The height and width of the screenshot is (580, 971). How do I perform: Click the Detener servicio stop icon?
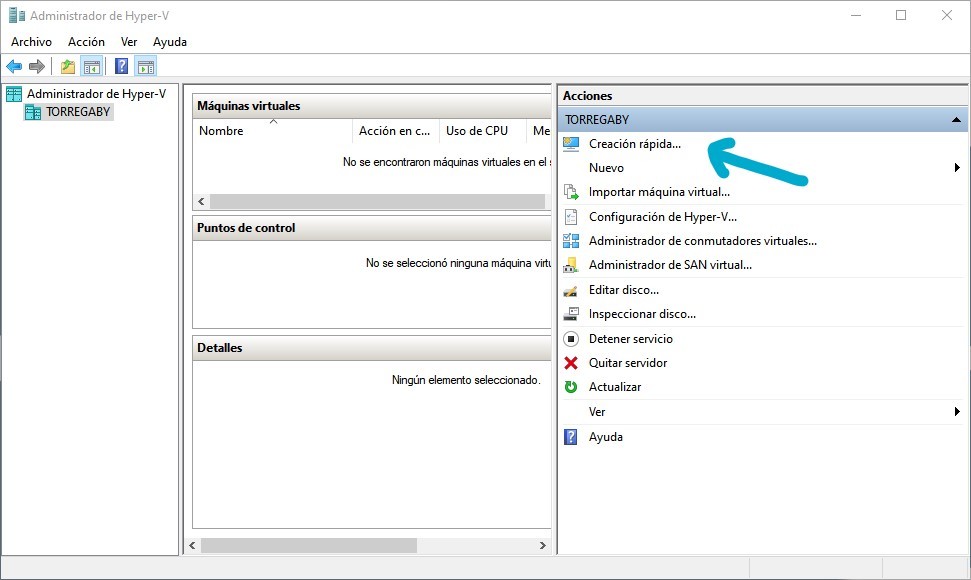pyautogui.click(x=571, y=339)
